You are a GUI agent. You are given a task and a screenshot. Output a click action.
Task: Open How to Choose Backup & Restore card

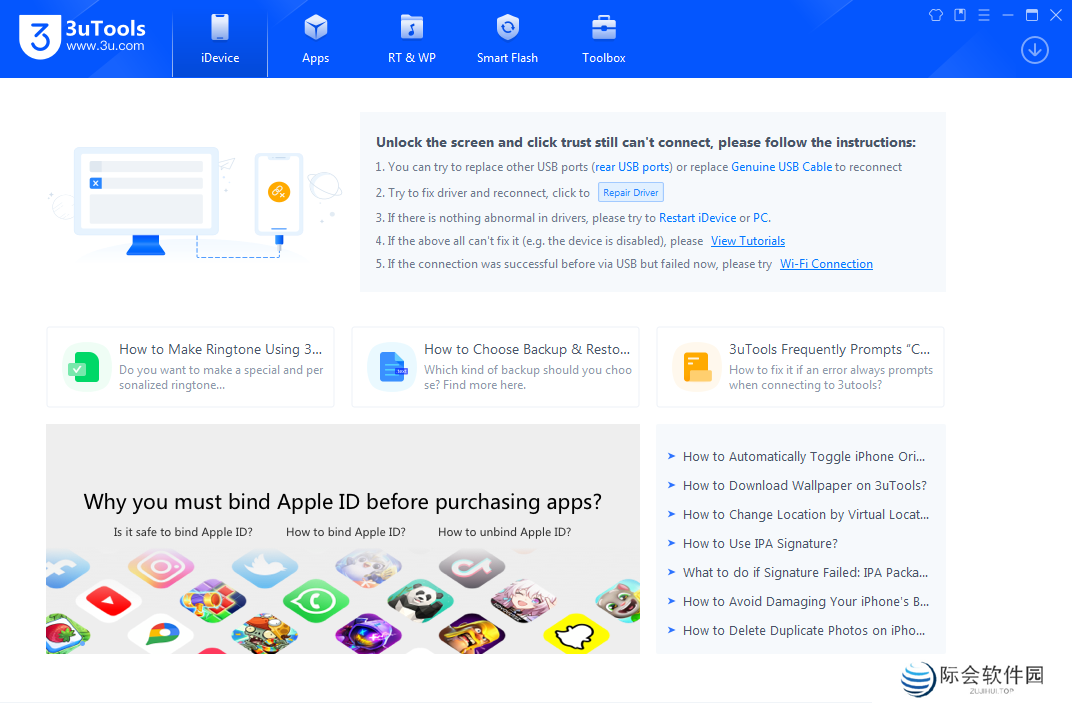click(x=495, y=367)
